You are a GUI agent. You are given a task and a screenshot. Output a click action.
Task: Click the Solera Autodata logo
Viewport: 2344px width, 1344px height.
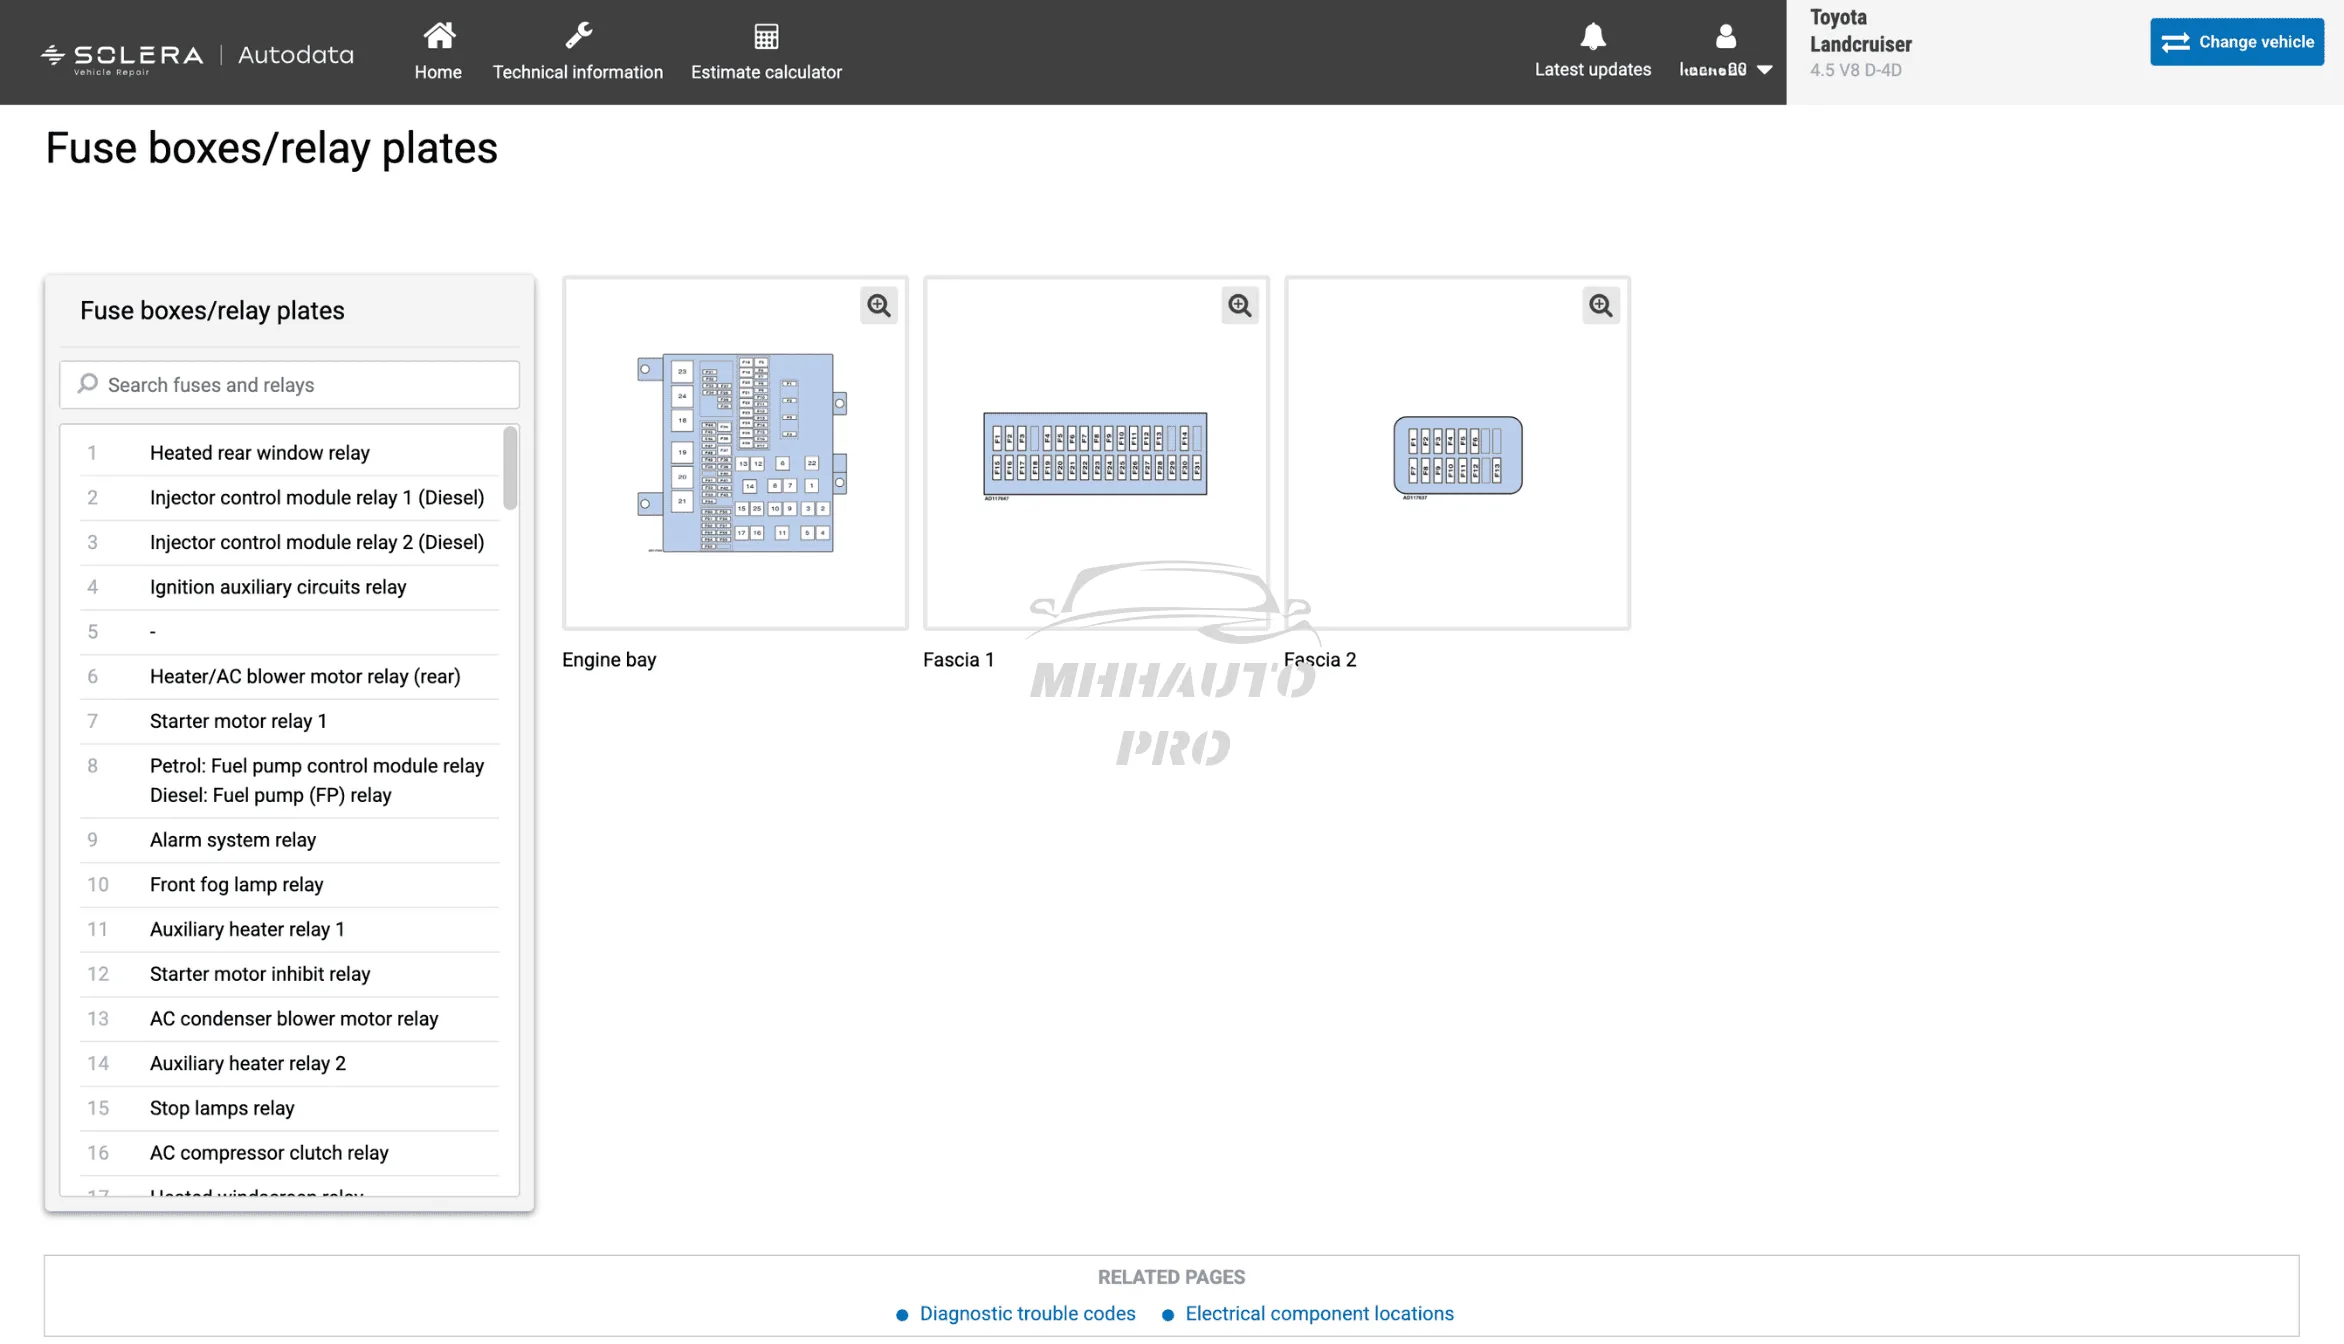197,56
